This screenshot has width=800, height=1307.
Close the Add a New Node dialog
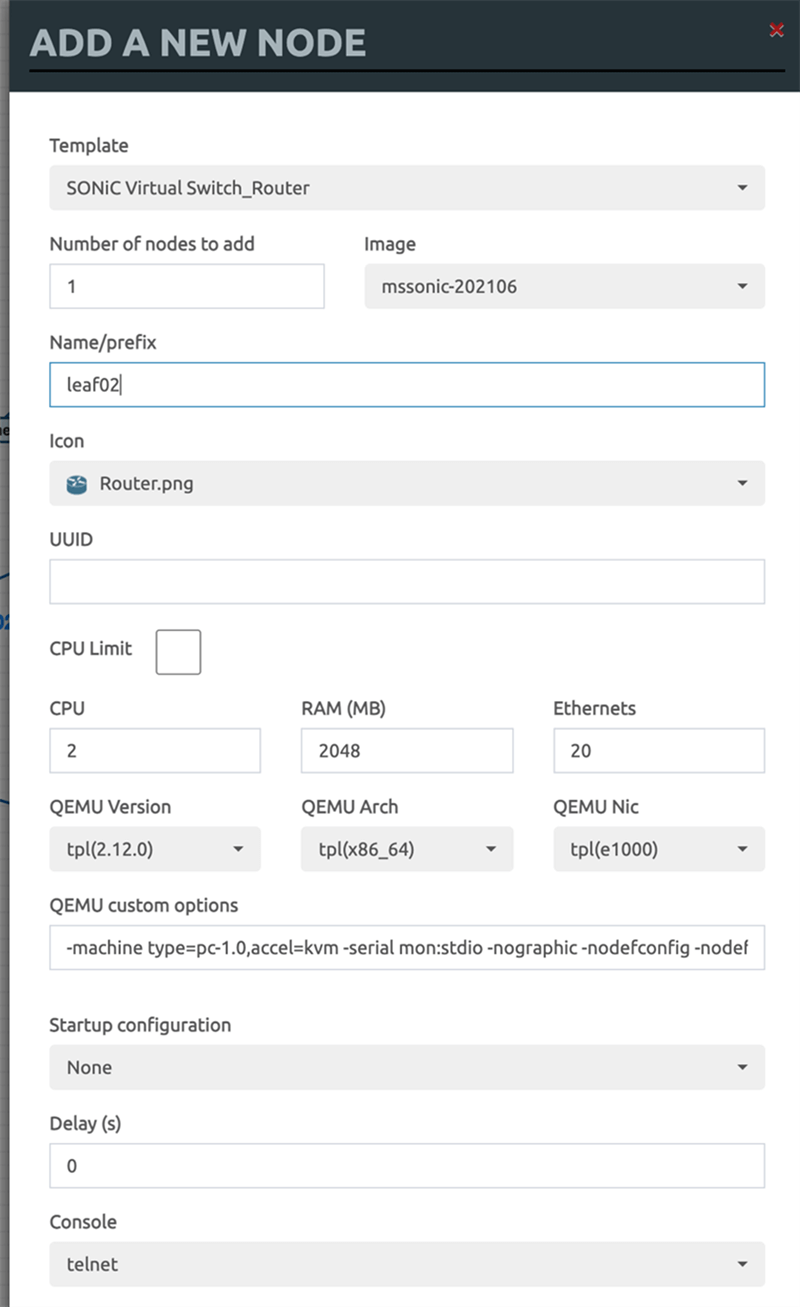(x=776, y=30)
